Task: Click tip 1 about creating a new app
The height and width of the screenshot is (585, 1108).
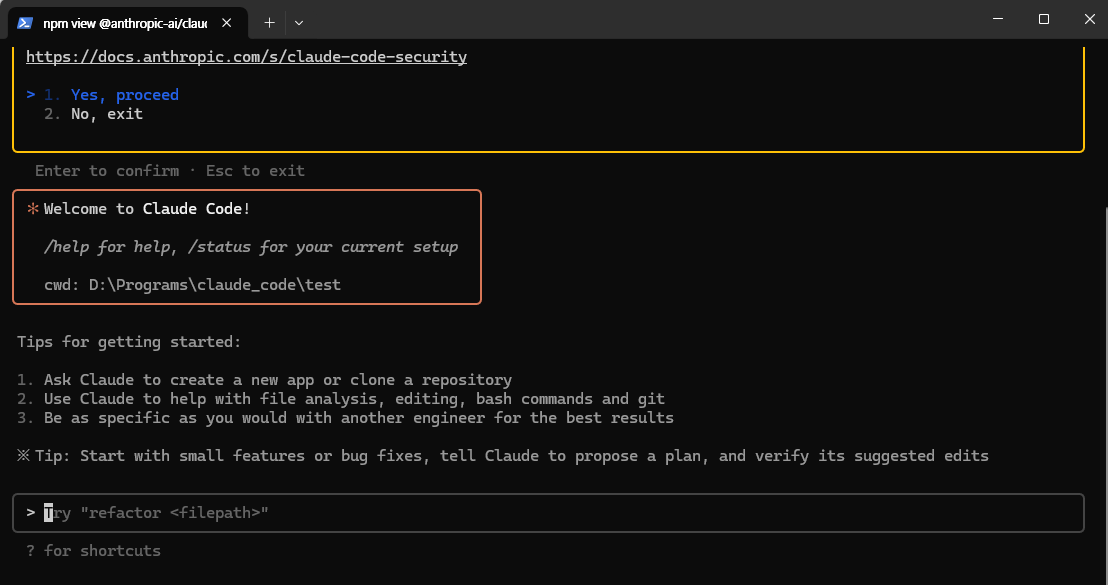Action: click(x=264, y=380)
